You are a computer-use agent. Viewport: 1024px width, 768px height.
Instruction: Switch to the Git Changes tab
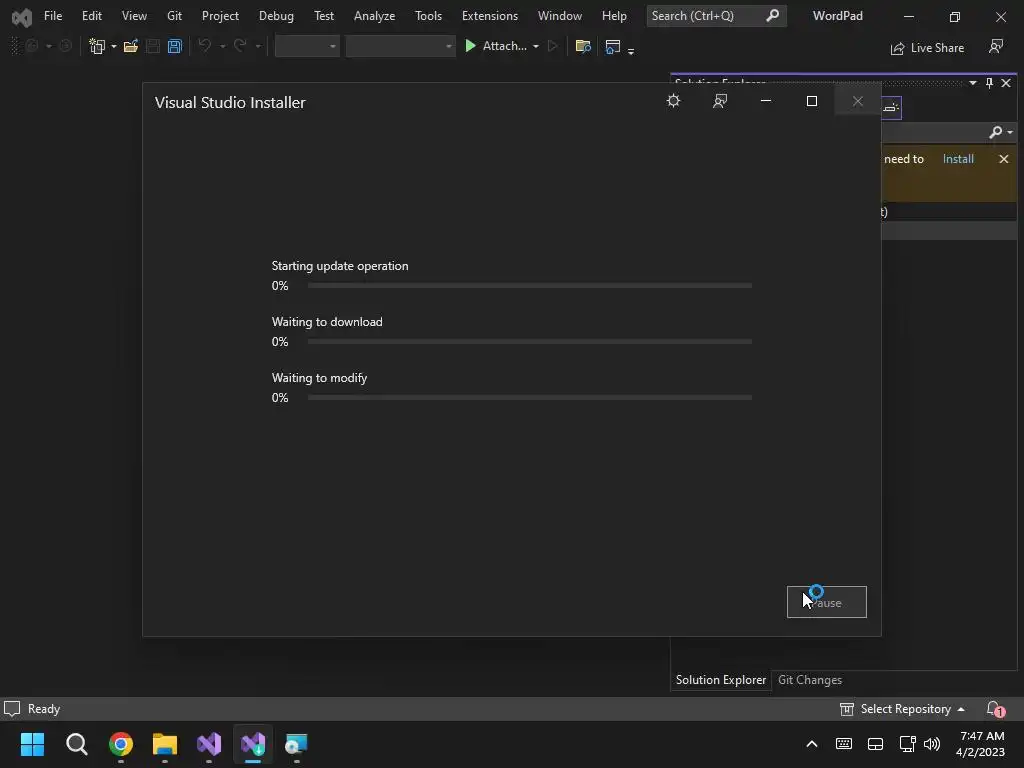click(810, 680)
